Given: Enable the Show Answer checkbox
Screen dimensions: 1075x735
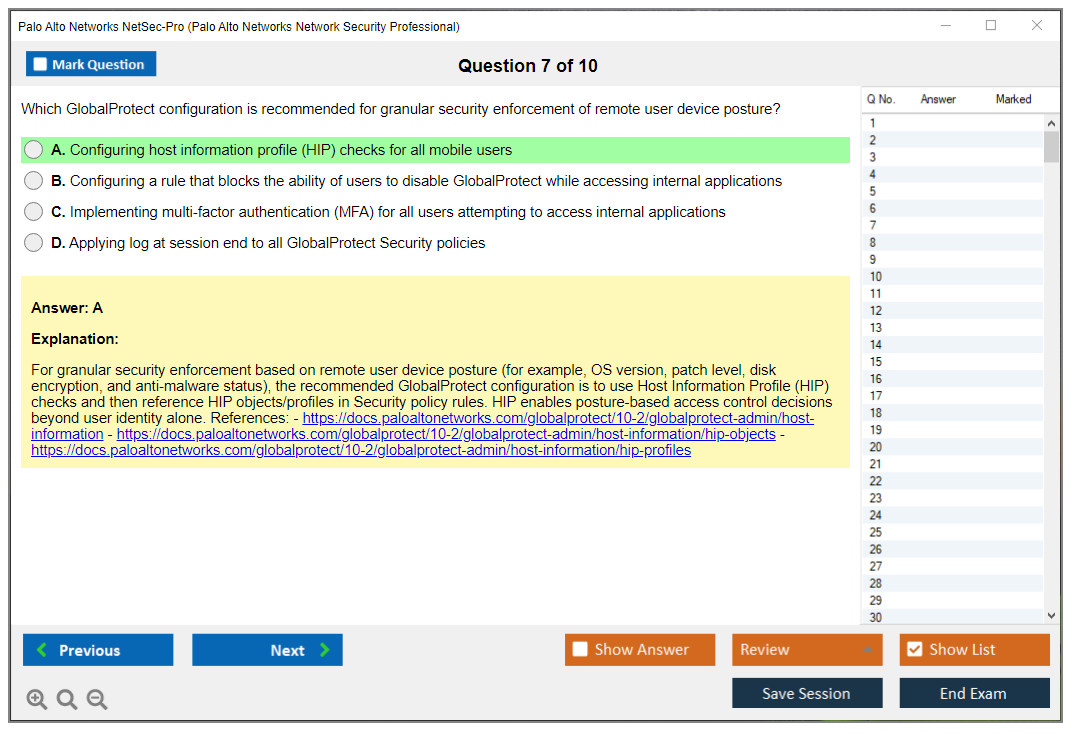Looking at the screenshot, I should point(581,650).
